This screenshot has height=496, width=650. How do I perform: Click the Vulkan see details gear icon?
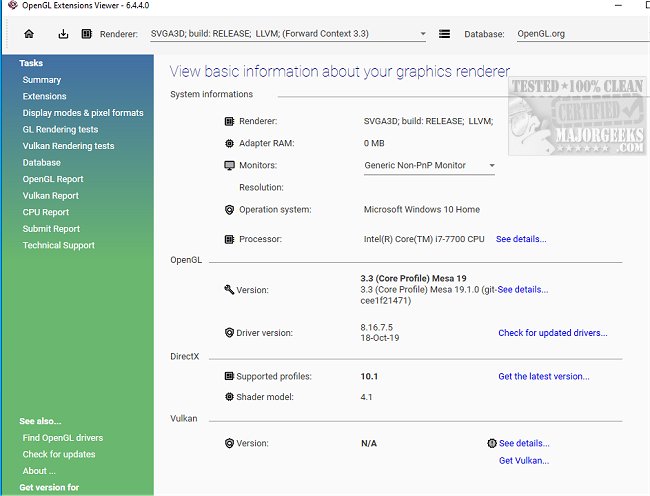(x=491, y=443)
